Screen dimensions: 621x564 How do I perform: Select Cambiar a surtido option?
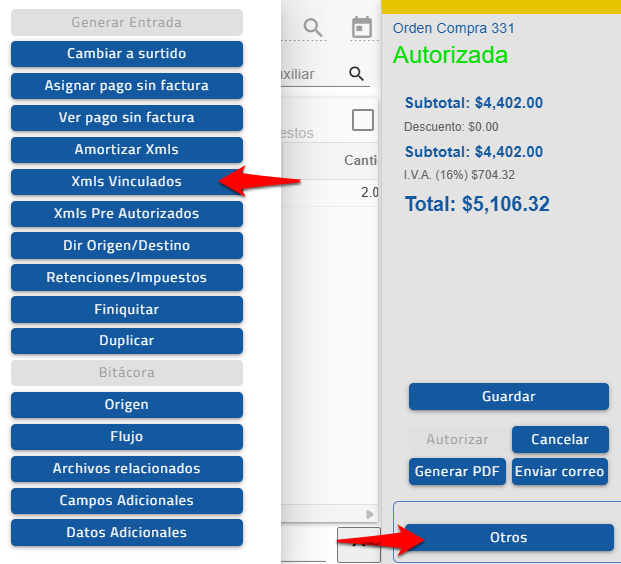pos(127,54)
